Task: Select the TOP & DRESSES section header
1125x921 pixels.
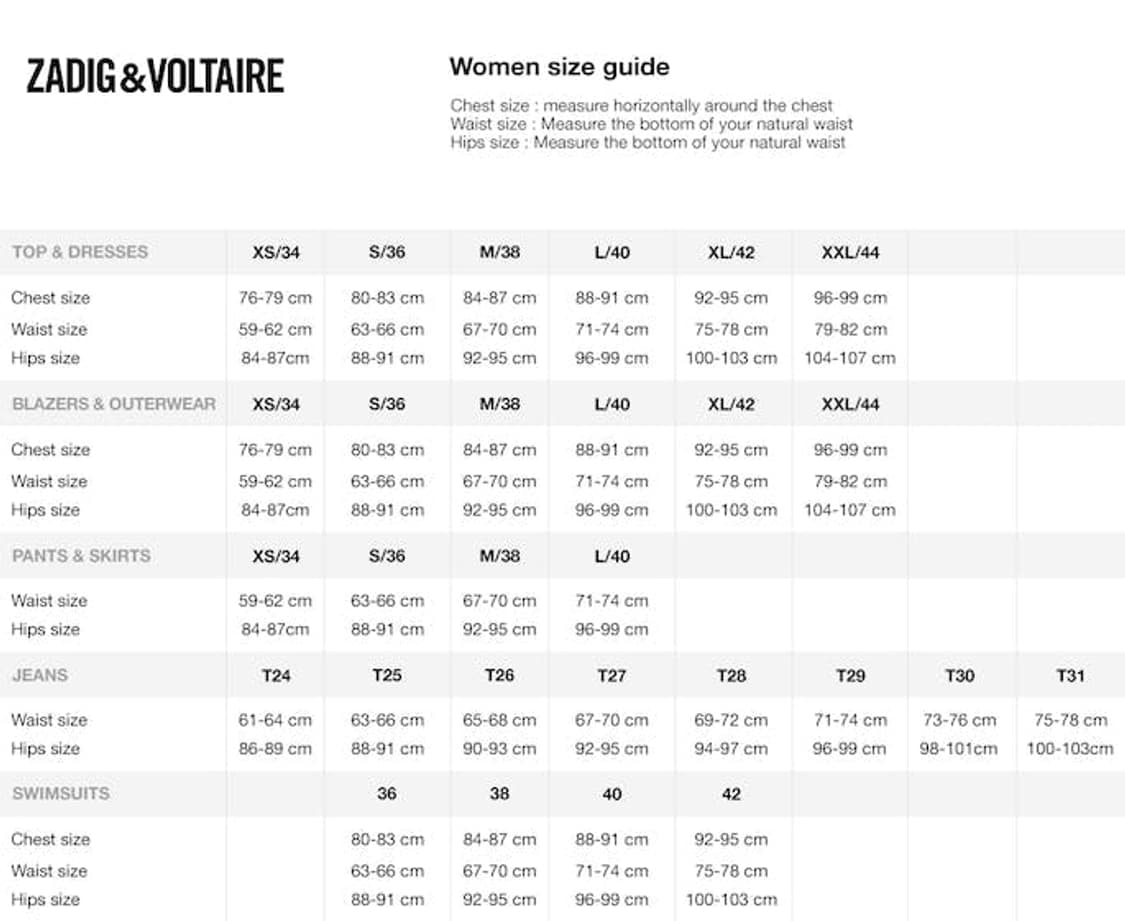Action: [80, 252]
